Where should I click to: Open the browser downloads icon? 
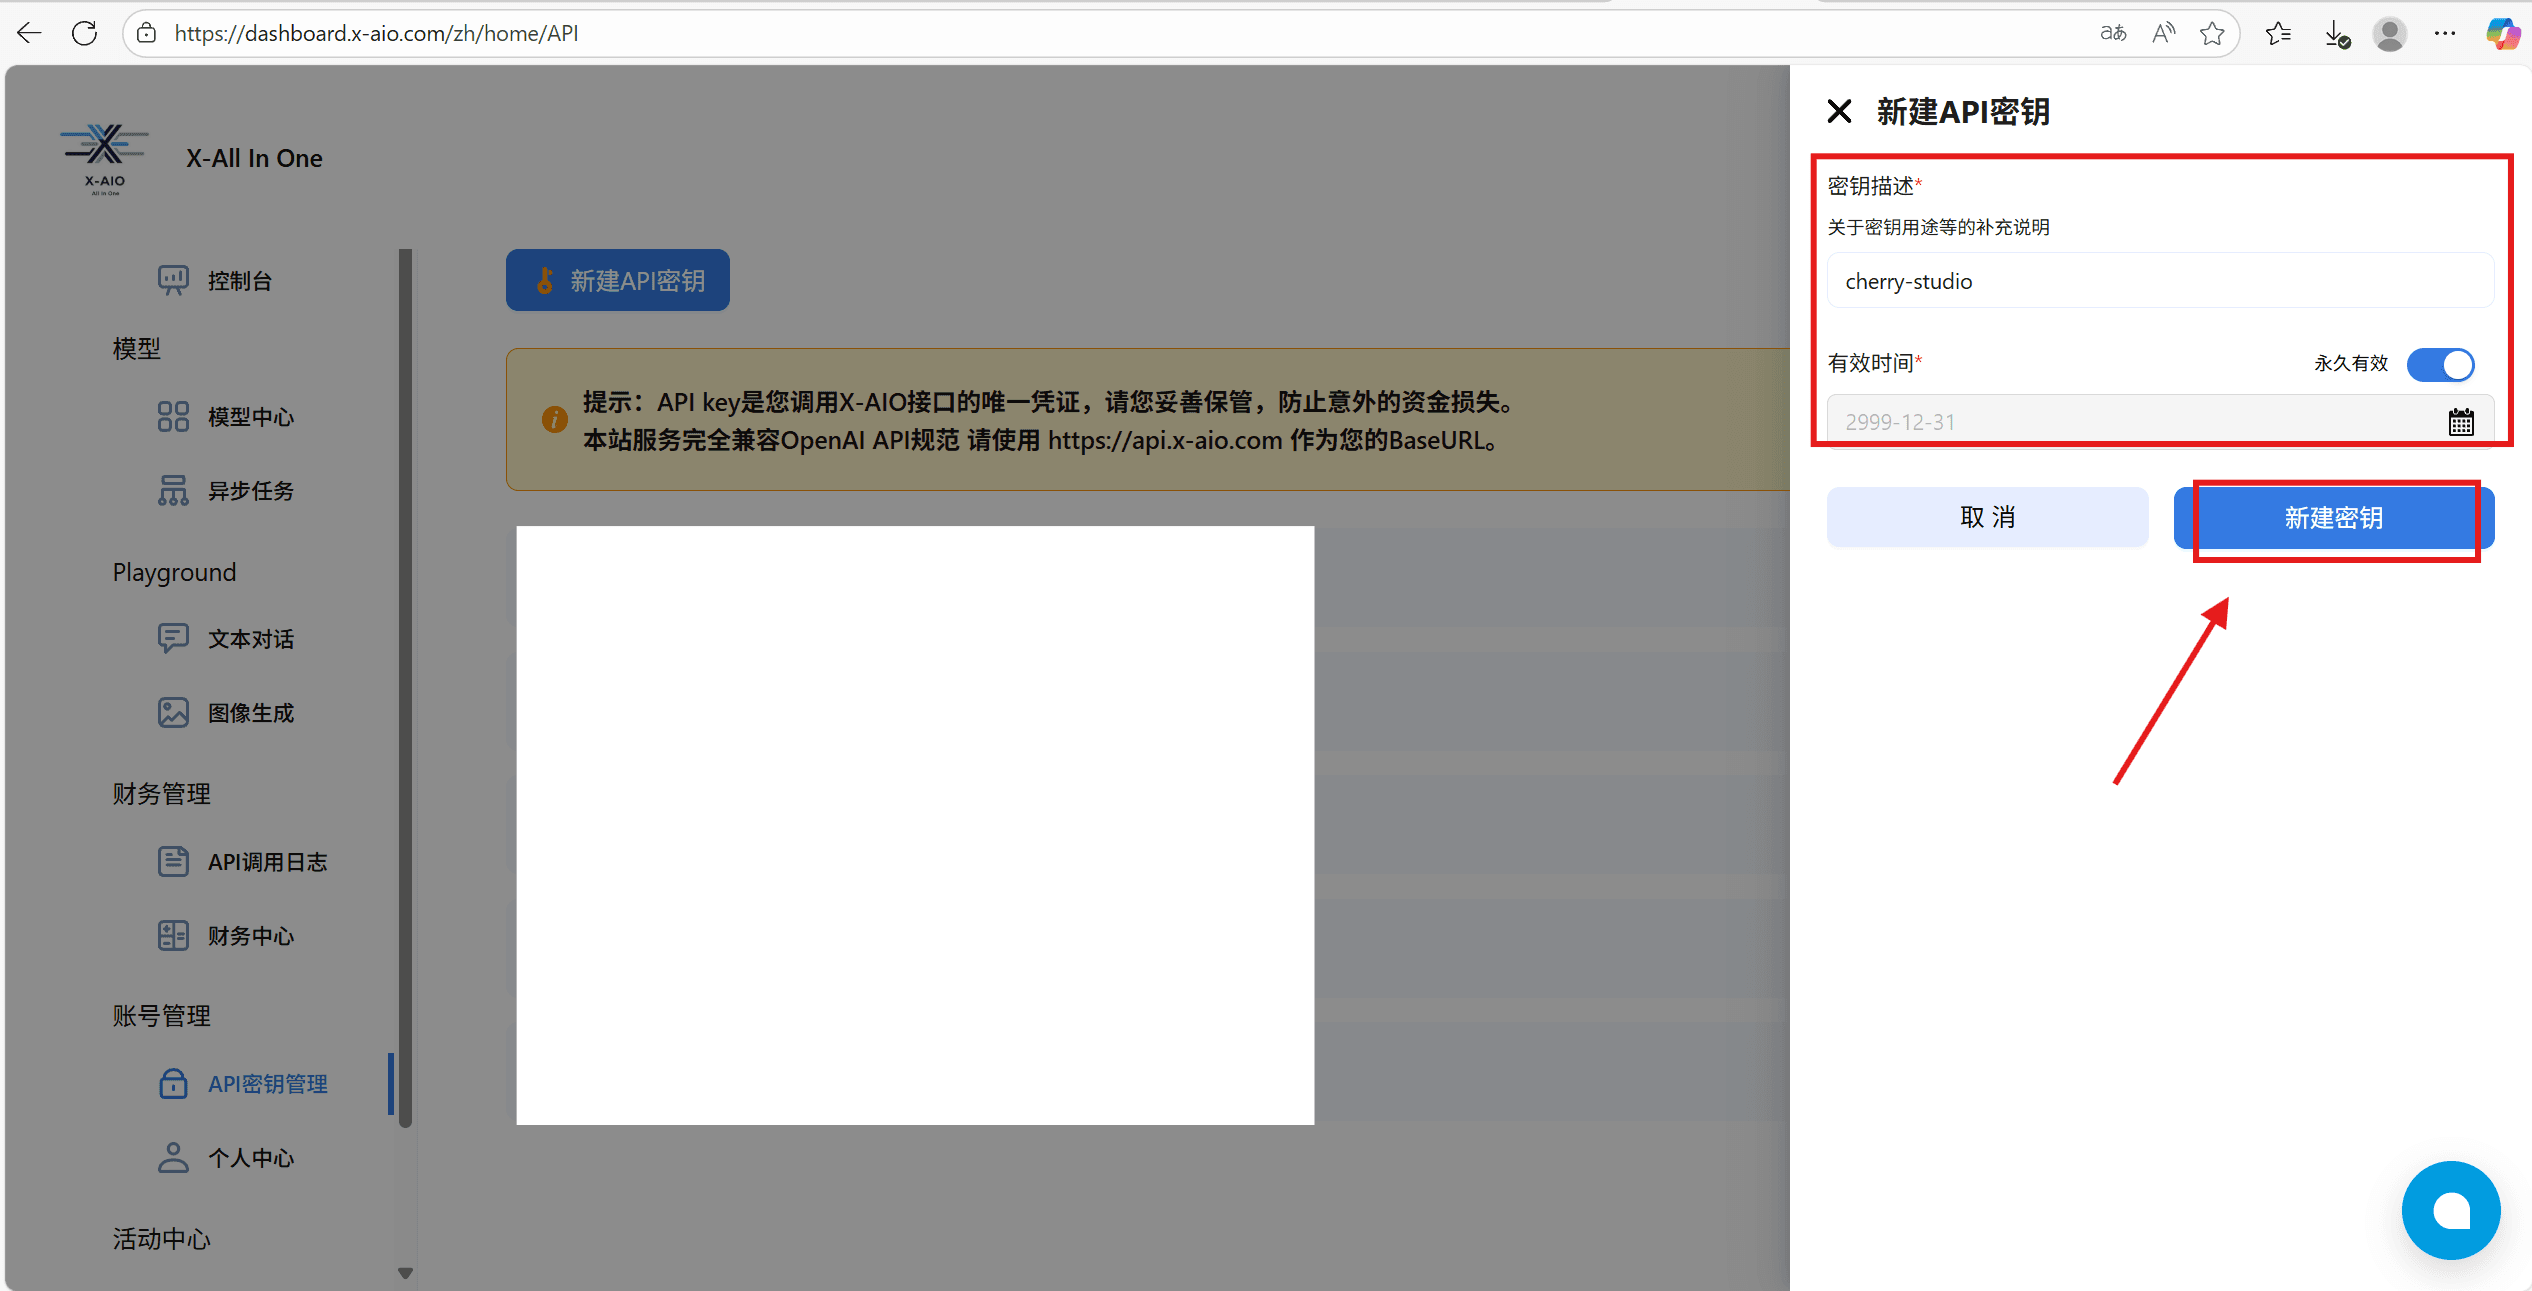pyautogui.click(x=2335, y=34)
